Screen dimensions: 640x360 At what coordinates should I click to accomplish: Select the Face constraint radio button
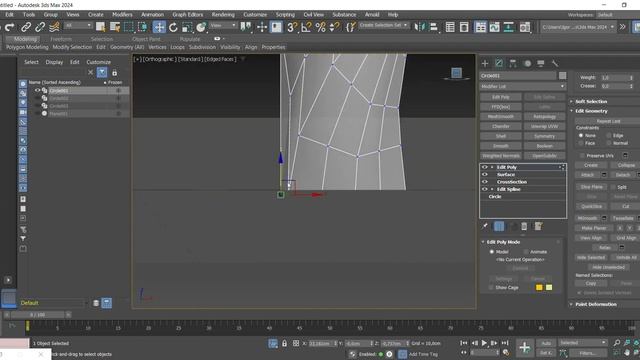tap(581, 143)
